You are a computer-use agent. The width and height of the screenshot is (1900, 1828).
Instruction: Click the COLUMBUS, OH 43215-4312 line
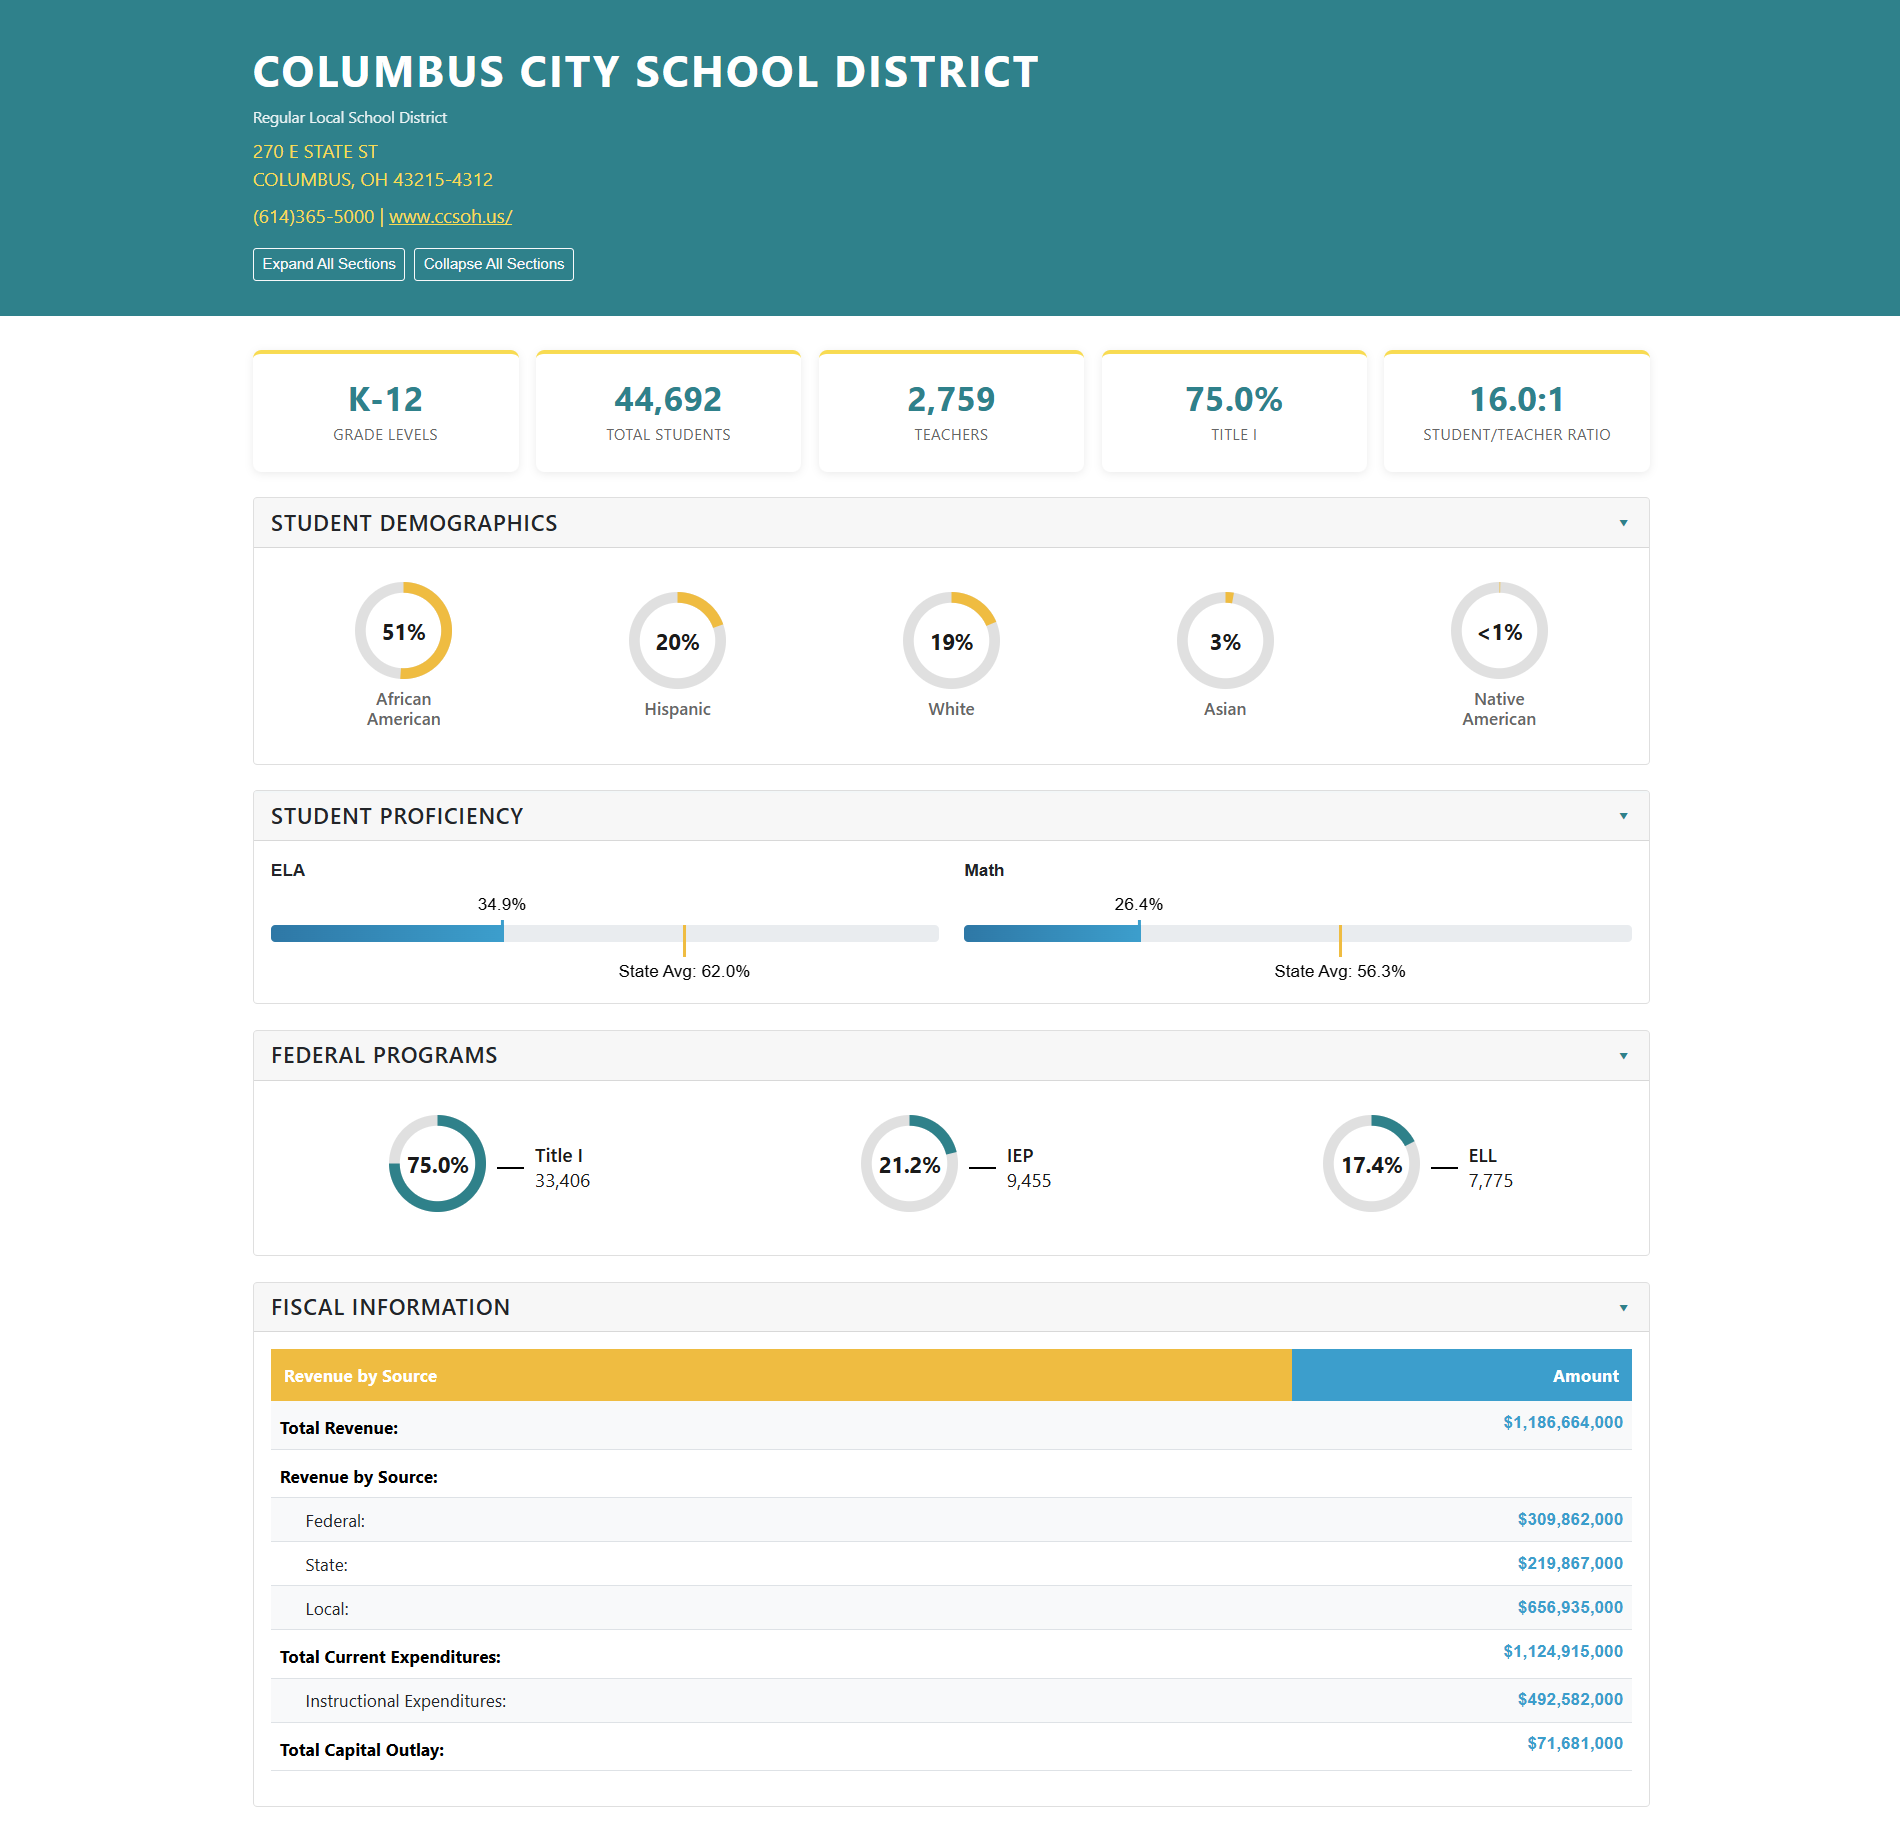point(373,180)
